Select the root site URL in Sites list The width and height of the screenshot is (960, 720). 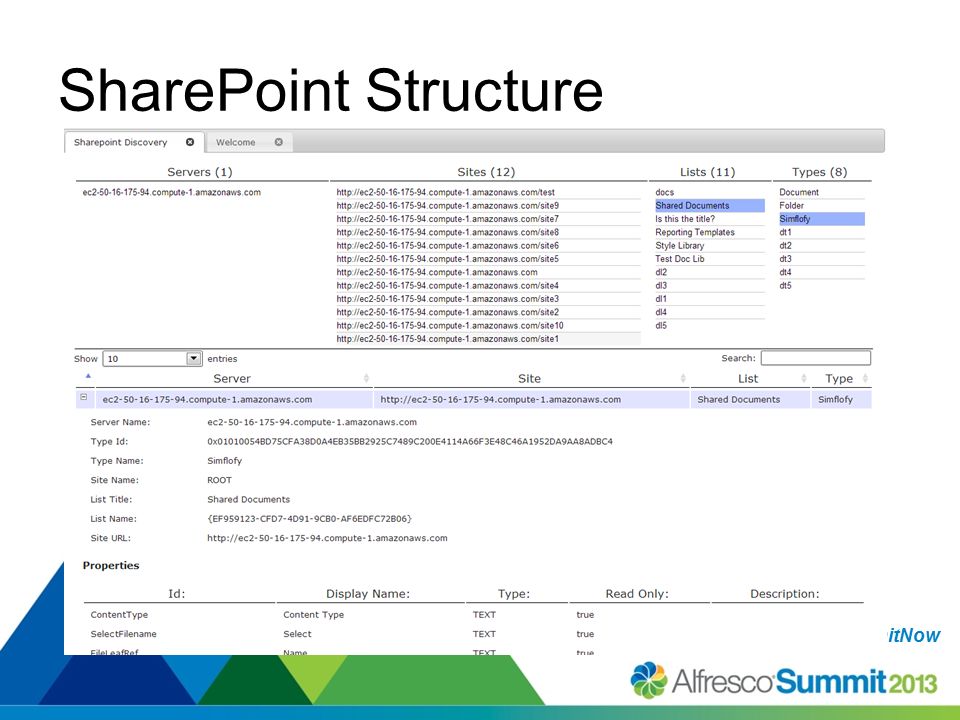point(437,272)
